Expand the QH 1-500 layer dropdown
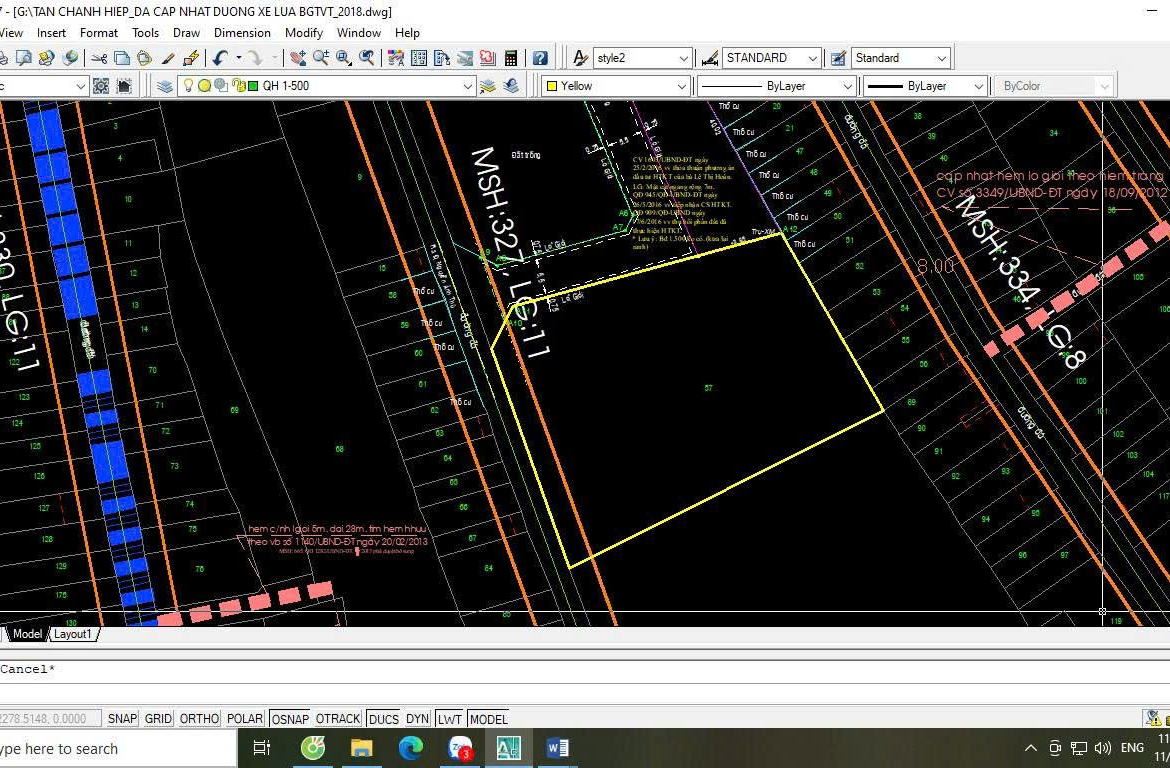This screenshot has height=768, width=1170. point(467,86)
